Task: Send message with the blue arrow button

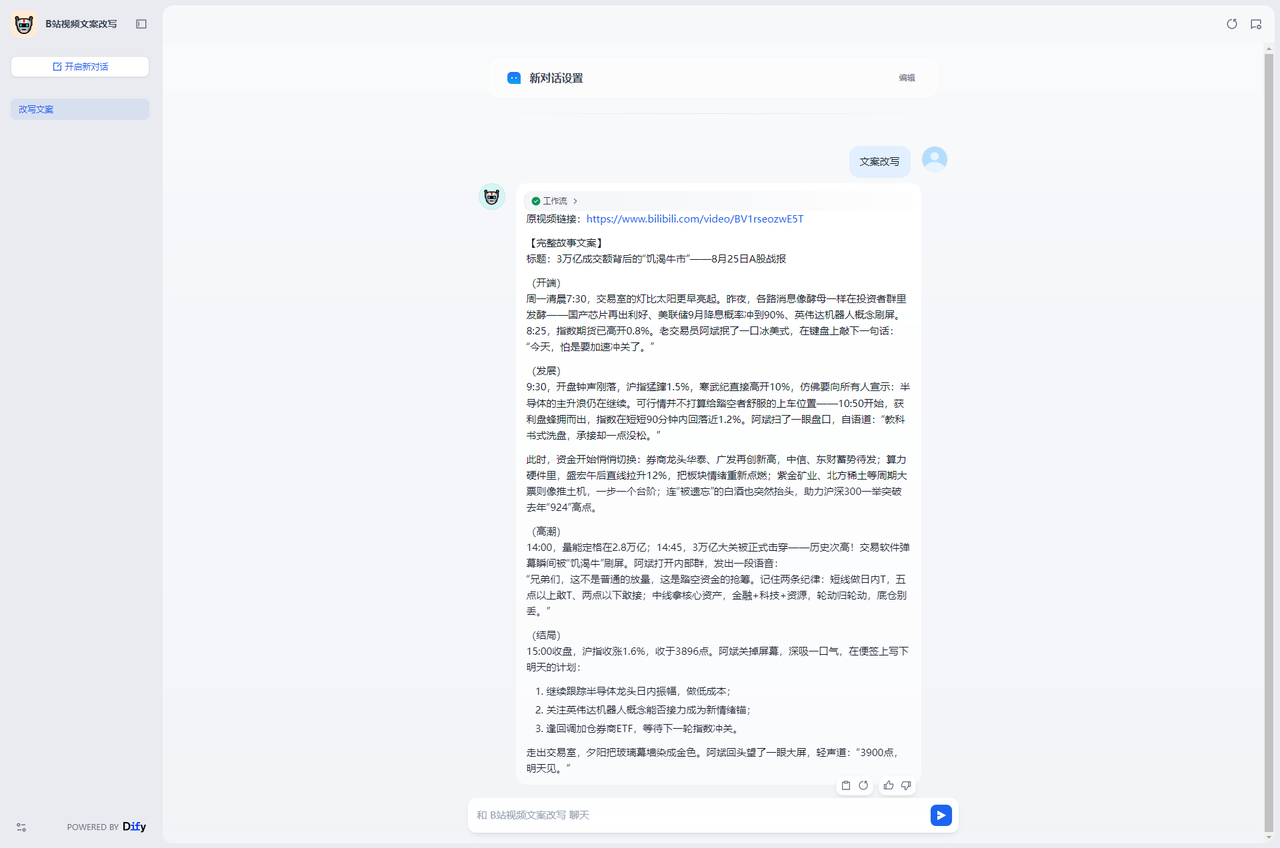Action: (941, 815)
